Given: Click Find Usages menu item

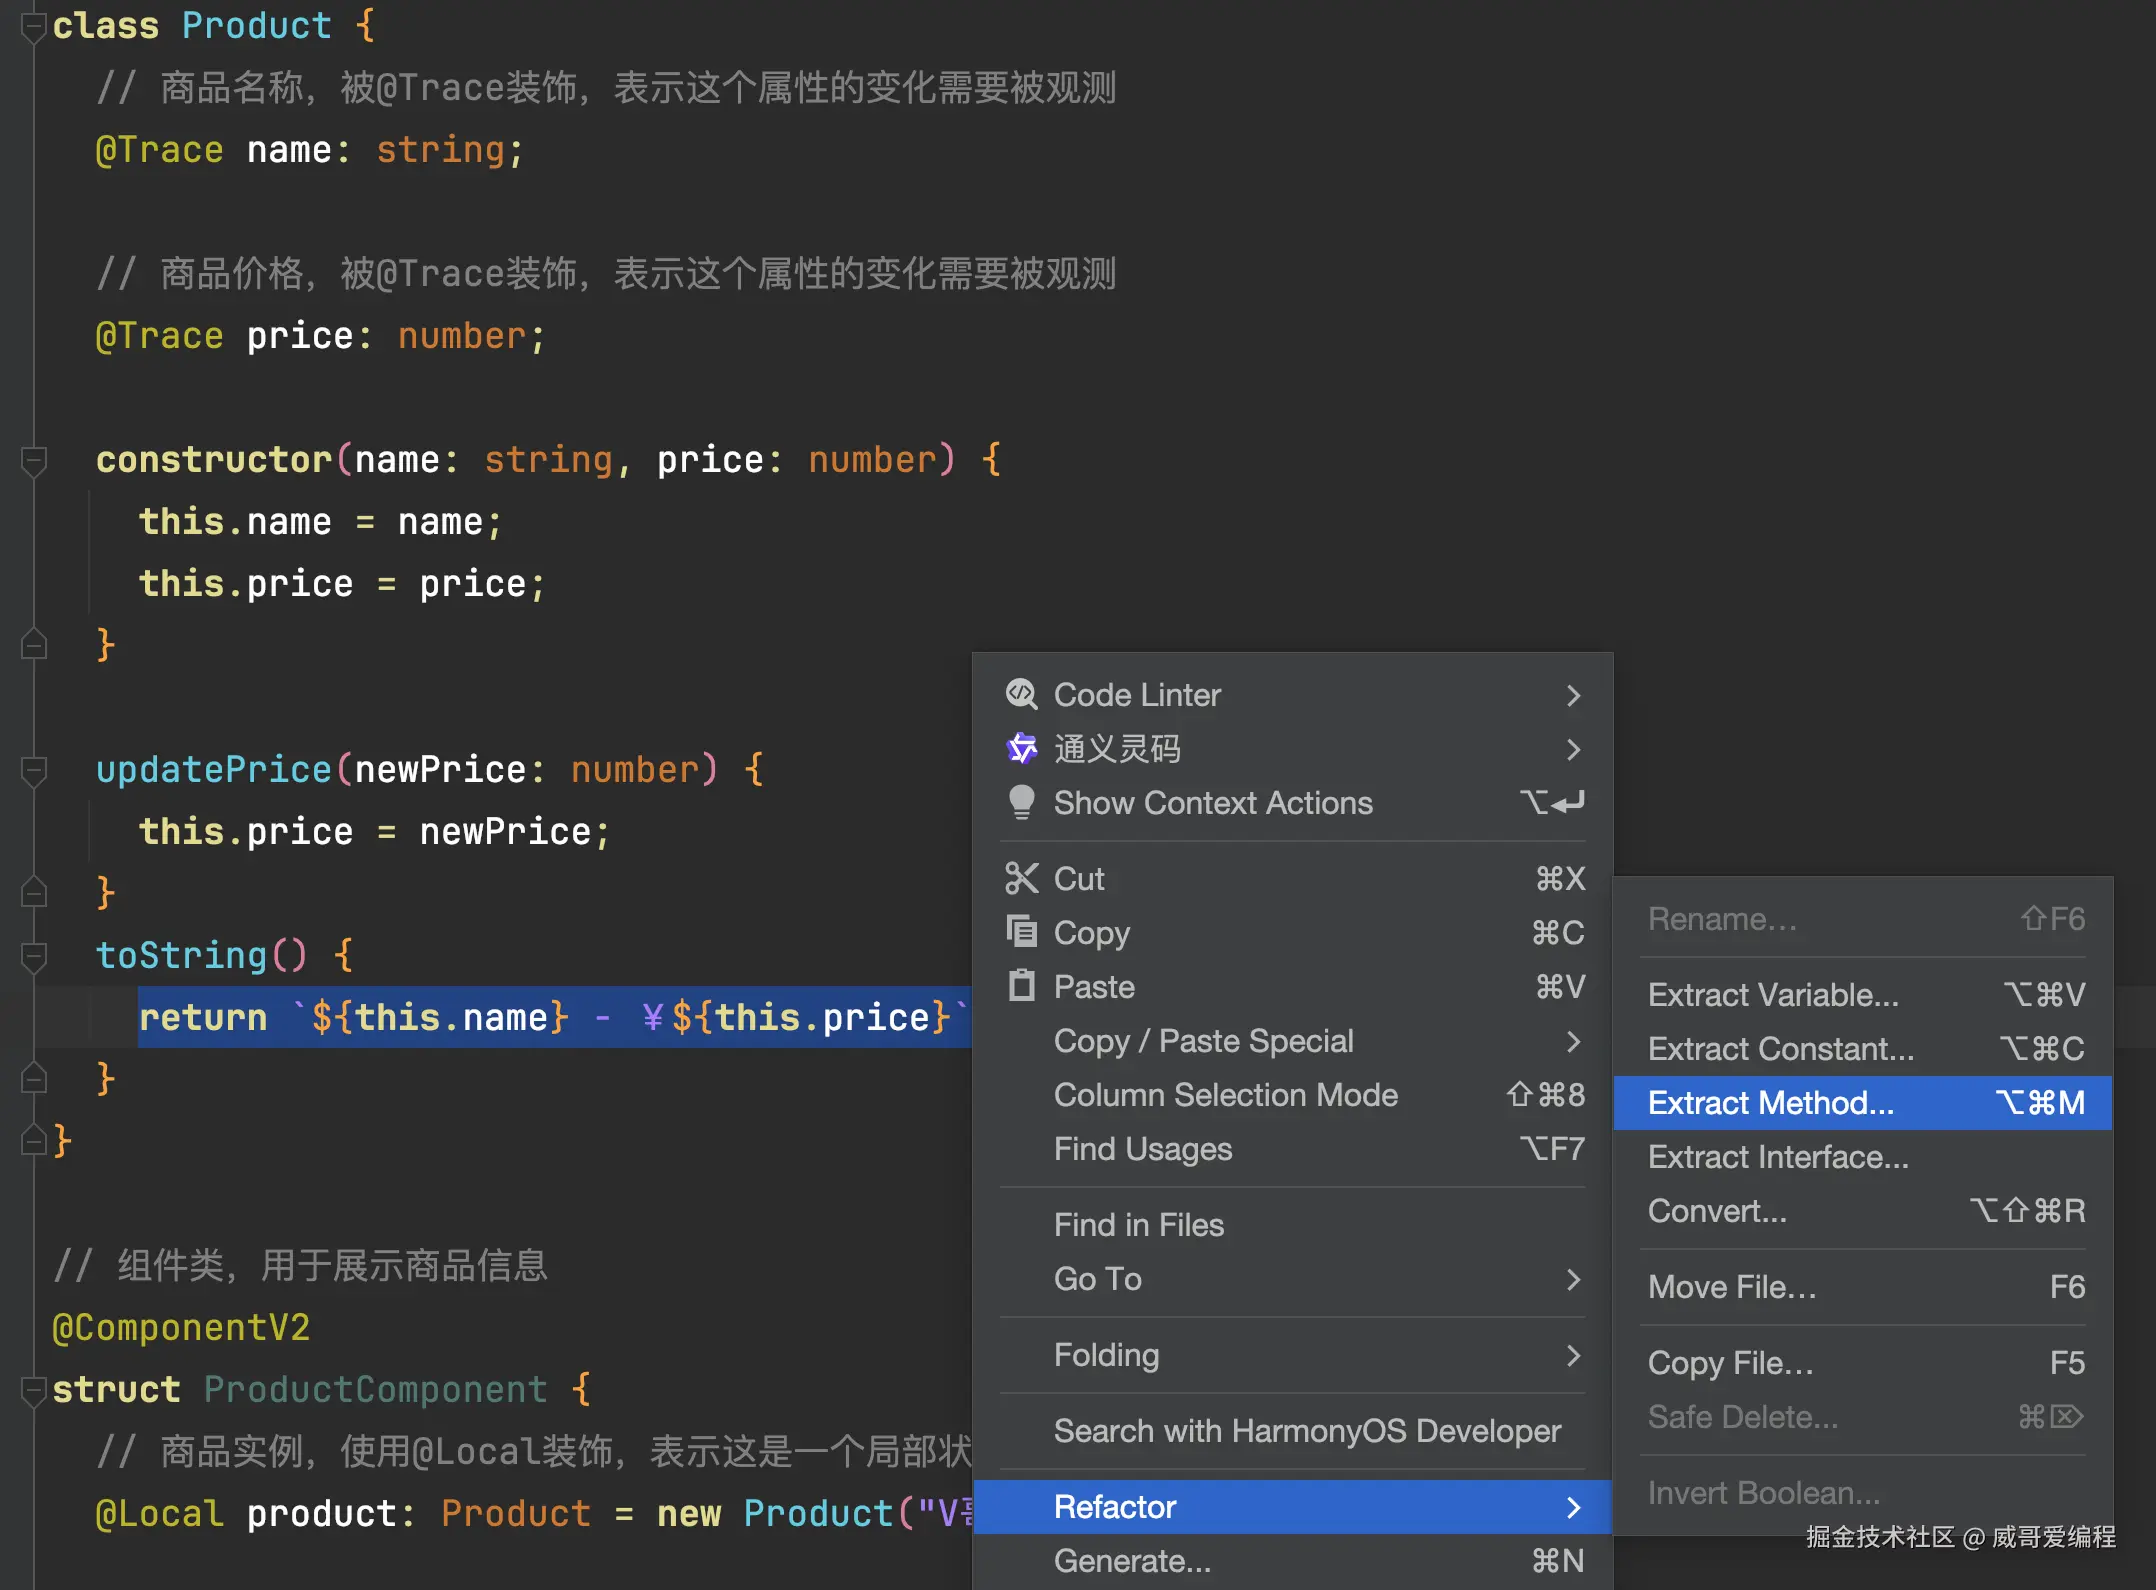Looking at the screenshot, I should pos(1142,1149).
